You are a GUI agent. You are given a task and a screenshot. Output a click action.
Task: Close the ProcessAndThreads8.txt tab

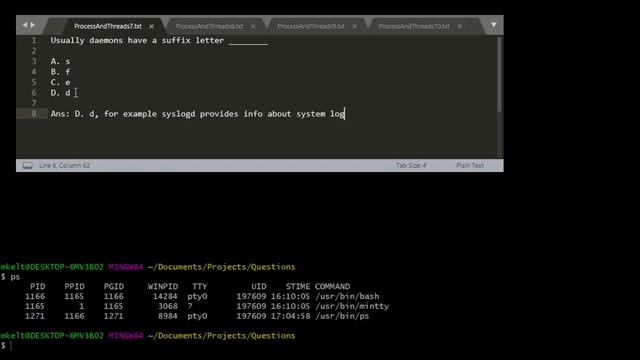point(253,26)
